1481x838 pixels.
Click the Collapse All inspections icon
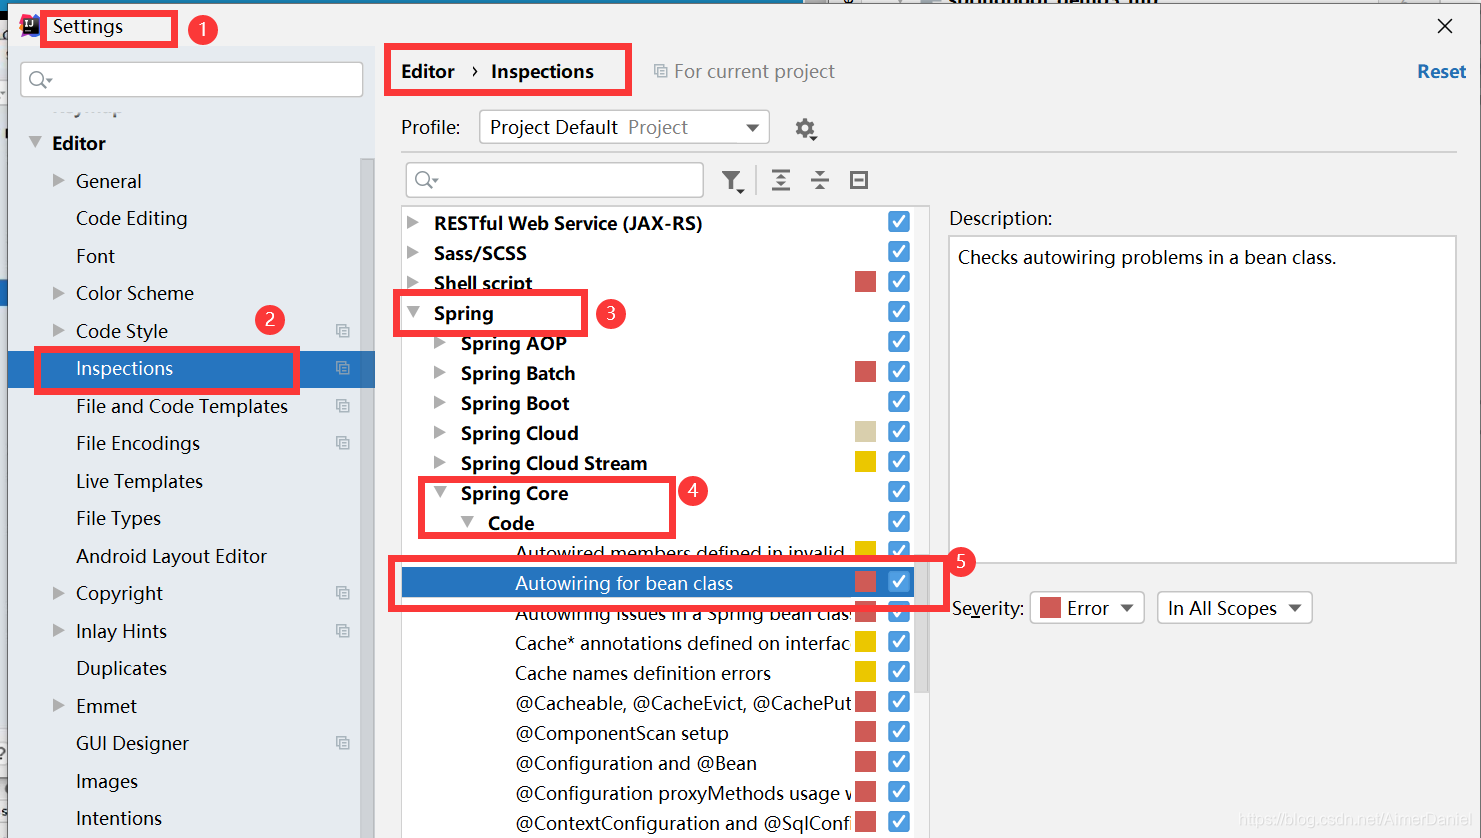[820, 180]
